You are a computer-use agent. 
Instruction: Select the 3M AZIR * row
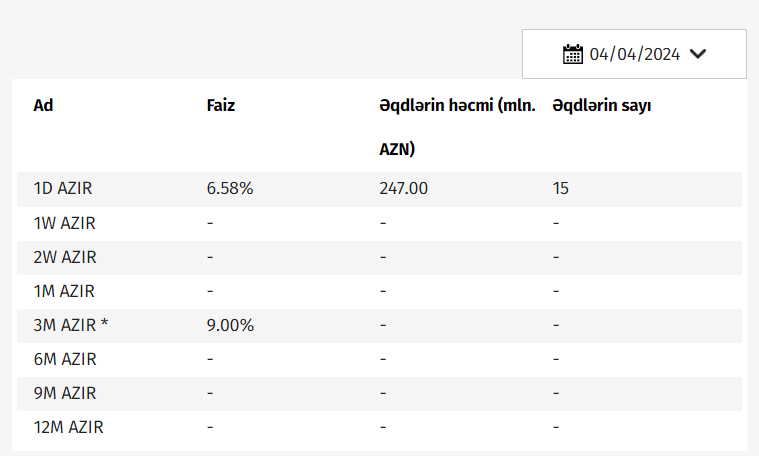[x=71, y=325]
